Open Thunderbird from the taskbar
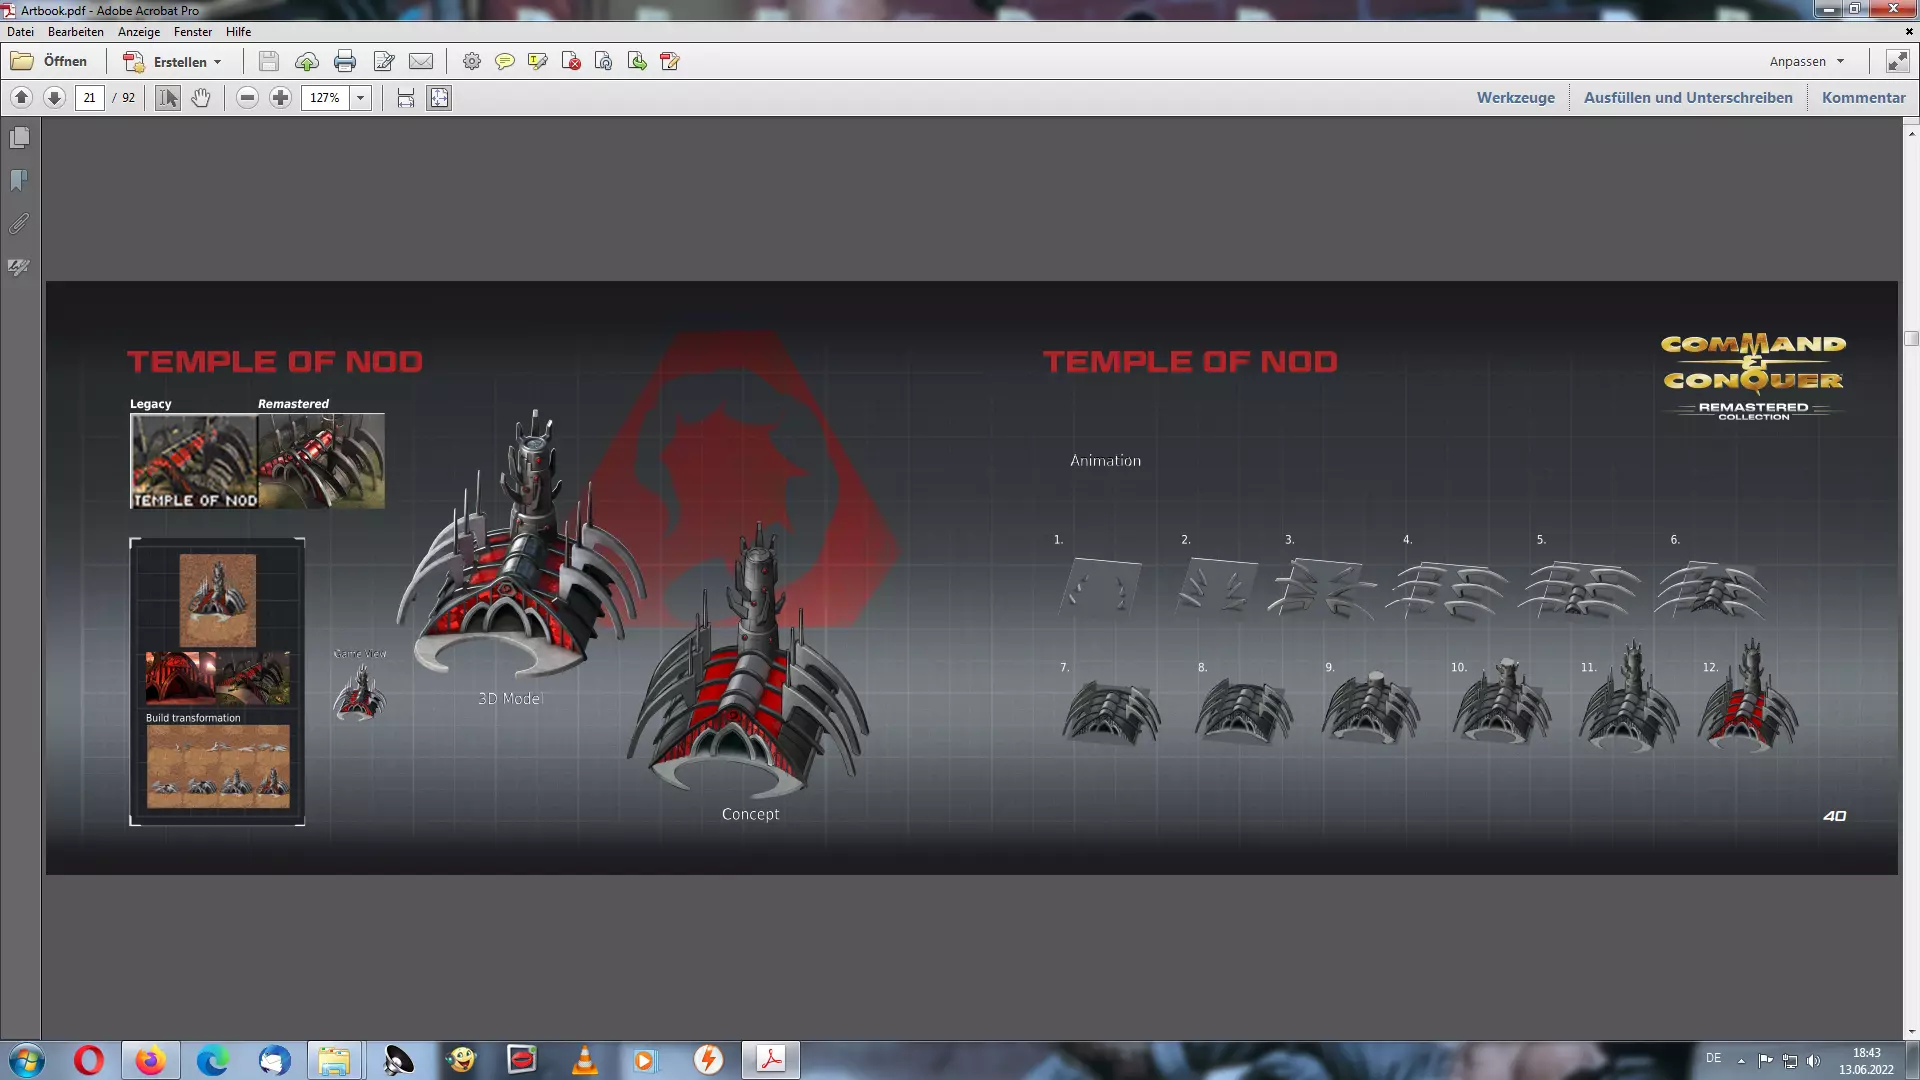The image size is (1920, 1080). click(274, 1060)
